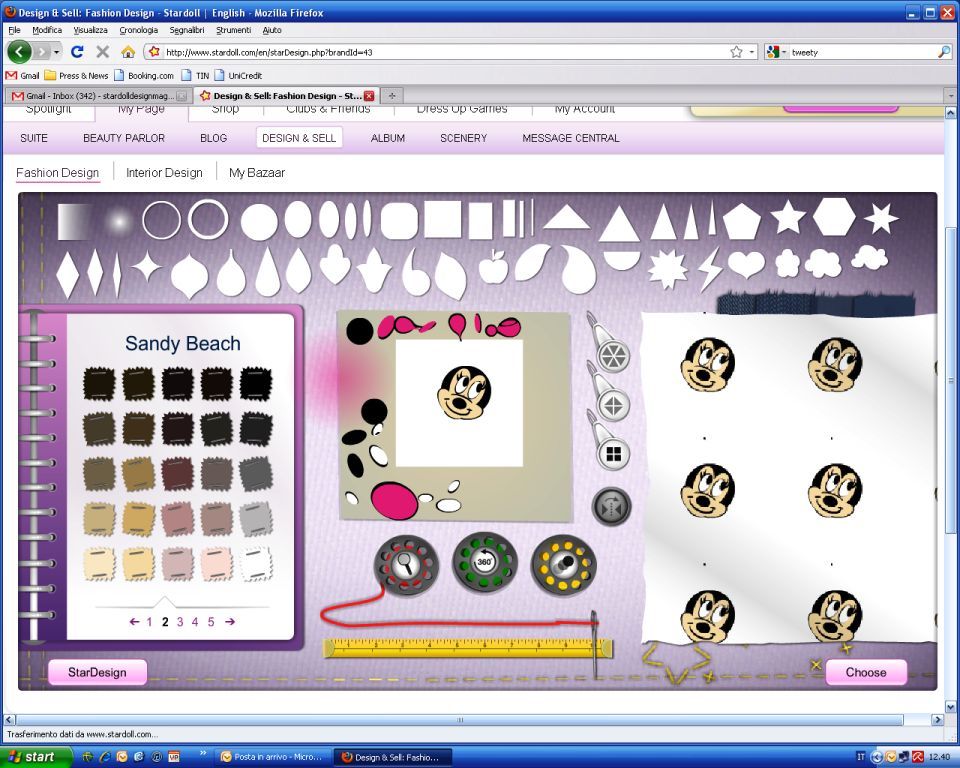Open UniCredit bookmark
This screenshot has height=768, width=960.
pyautogui.click(x=239, y=75)
